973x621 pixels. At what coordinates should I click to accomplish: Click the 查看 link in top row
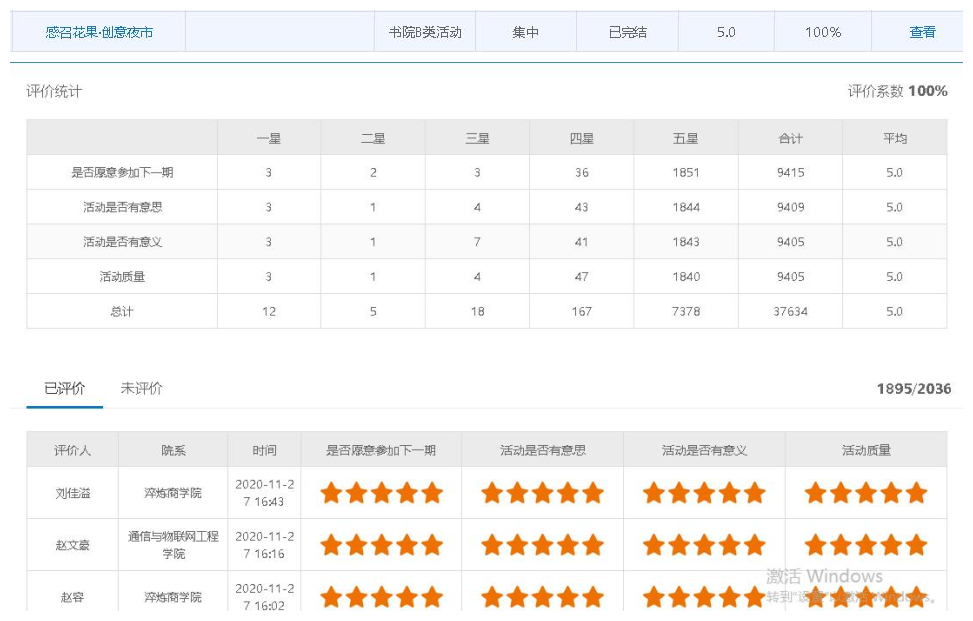click(x=921, y=32)
